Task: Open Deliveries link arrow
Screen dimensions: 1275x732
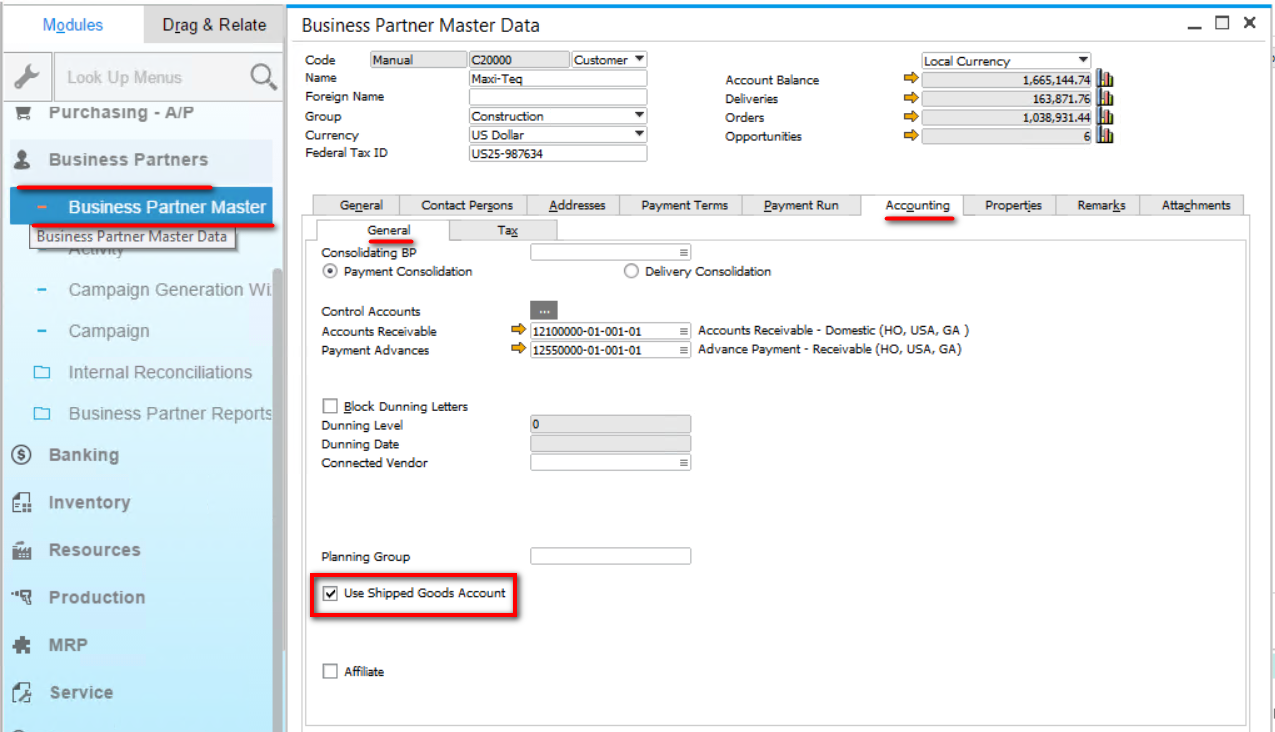Action: point(910,98)
